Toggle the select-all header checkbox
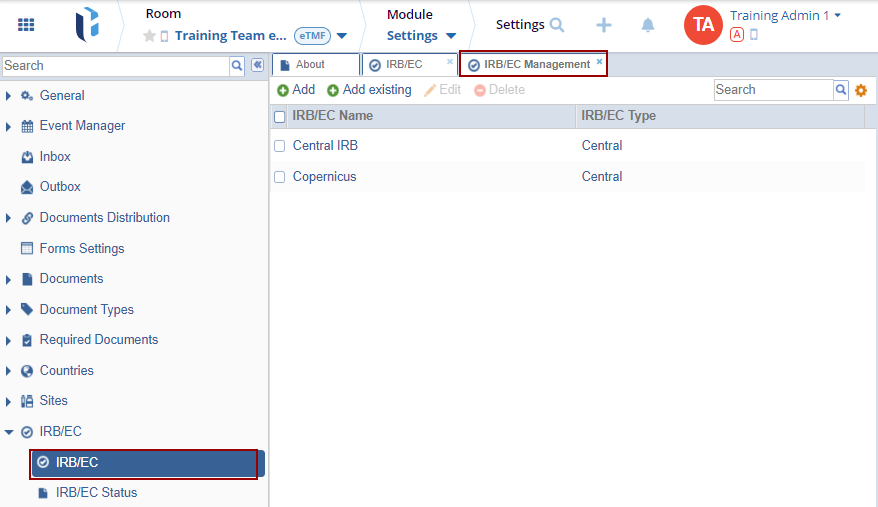 pyautogui.click(x=280, y=116)
